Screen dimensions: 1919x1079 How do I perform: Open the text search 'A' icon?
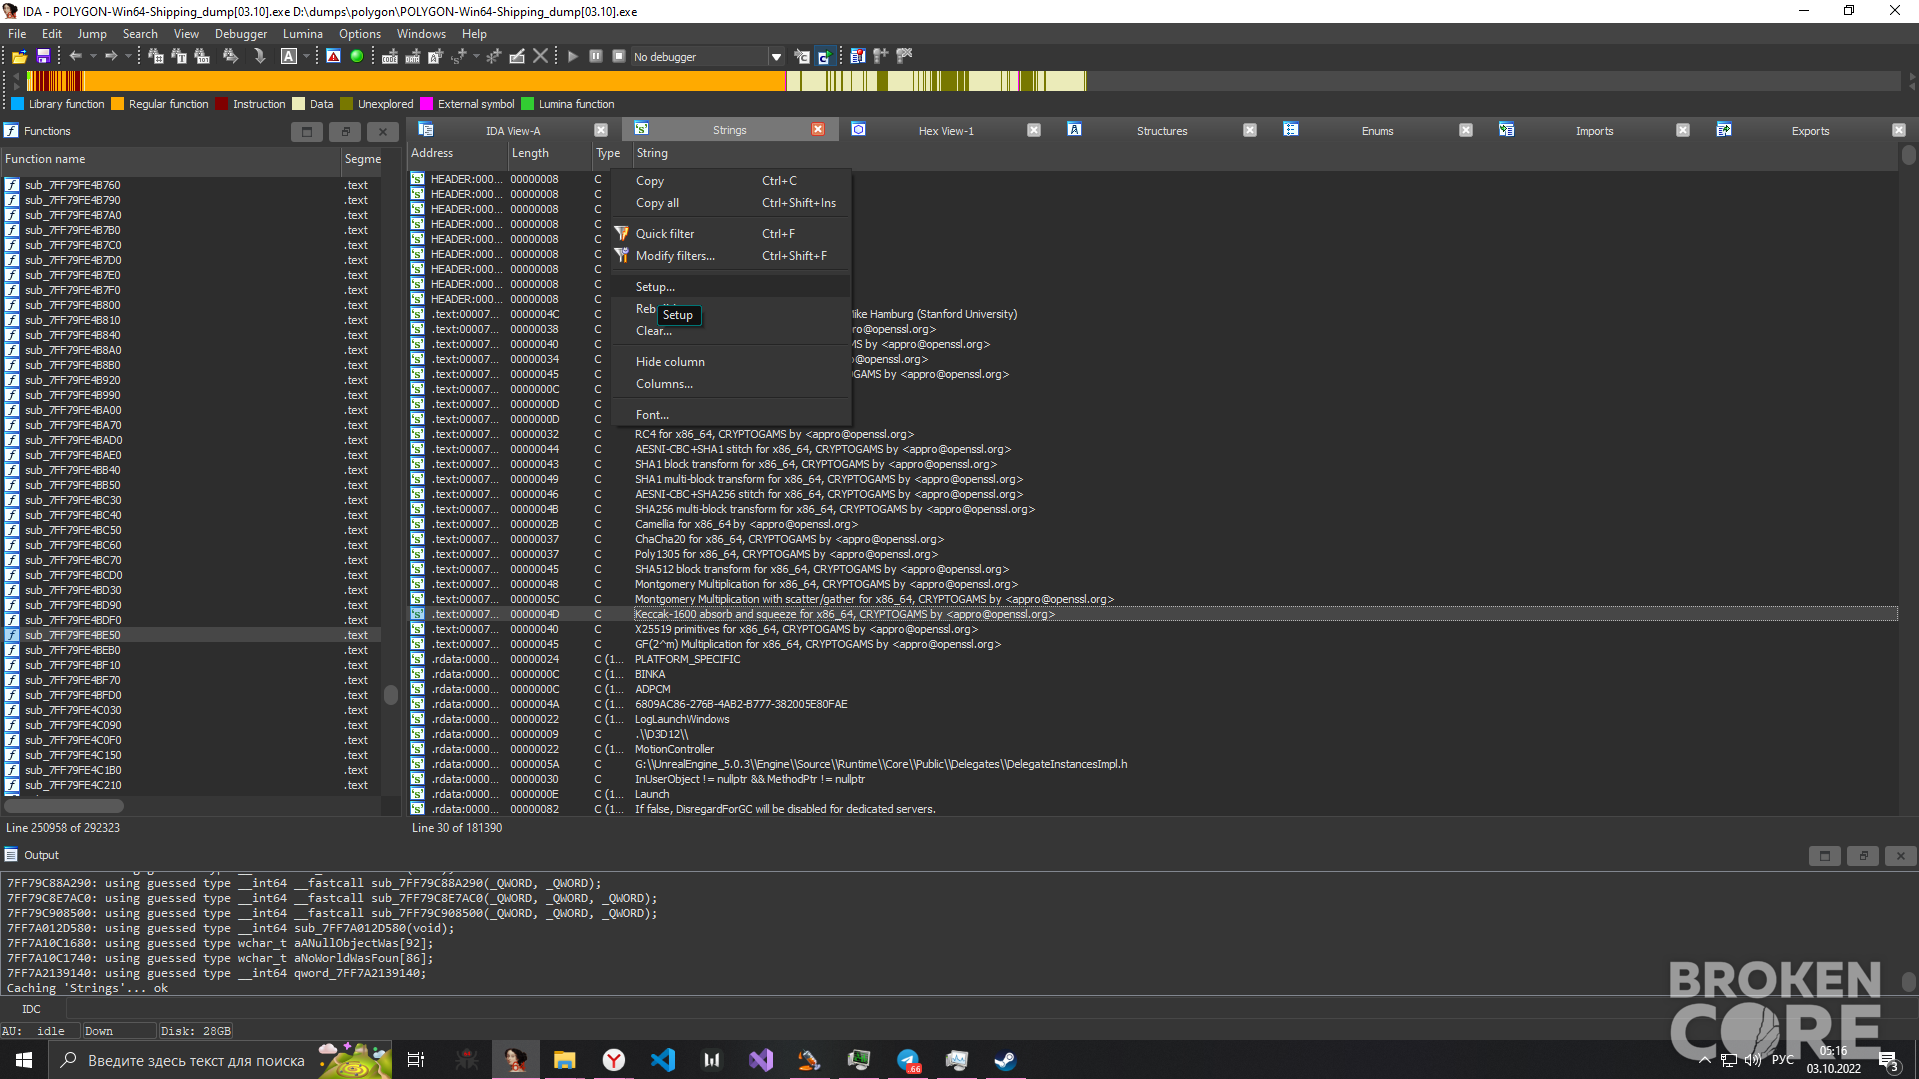289,57
